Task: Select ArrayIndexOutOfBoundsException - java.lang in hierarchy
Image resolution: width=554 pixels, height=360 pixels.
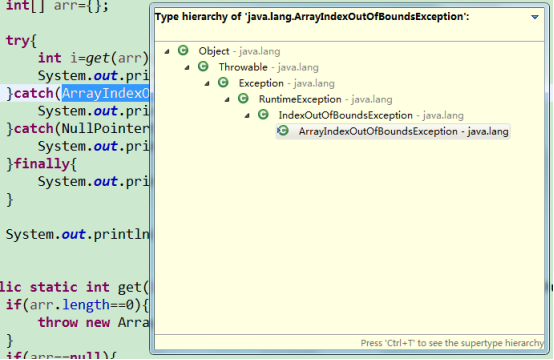Action: click(x=403, y=131)
